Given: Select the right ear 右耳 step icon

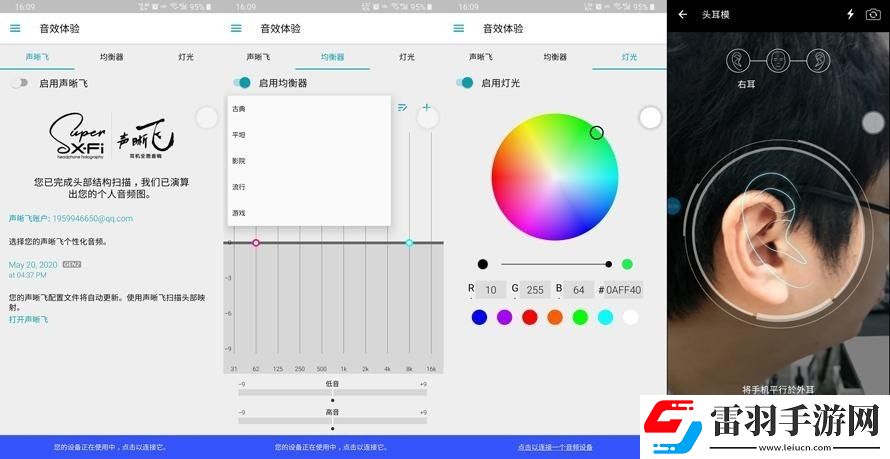Looking at the screenshot, I should (x=737, y=61).
